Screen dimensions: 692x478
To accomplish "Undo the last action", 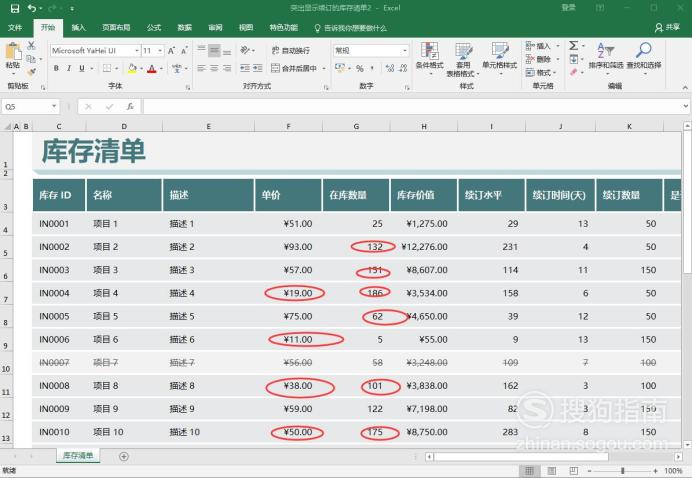I will [31, 8].
